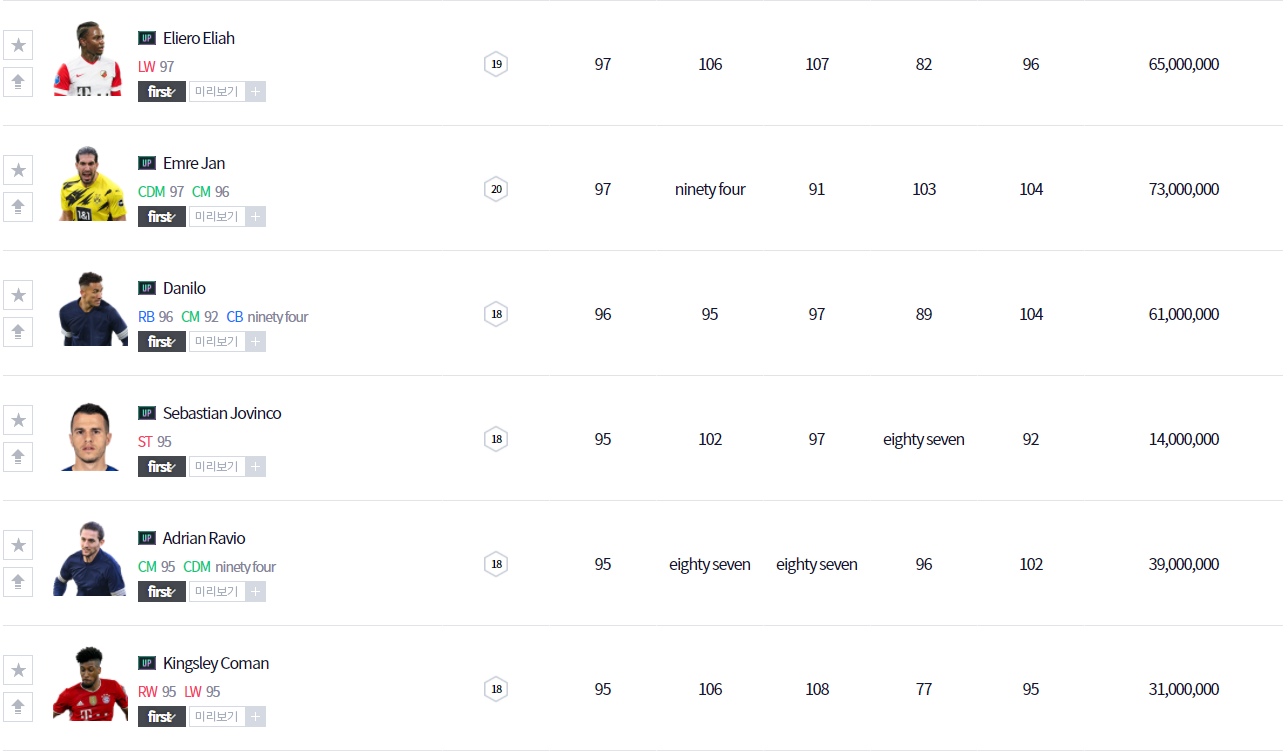Star Kingsley Coman as a favorite
Screen dimensions: 1286x756
click(18, 670)
